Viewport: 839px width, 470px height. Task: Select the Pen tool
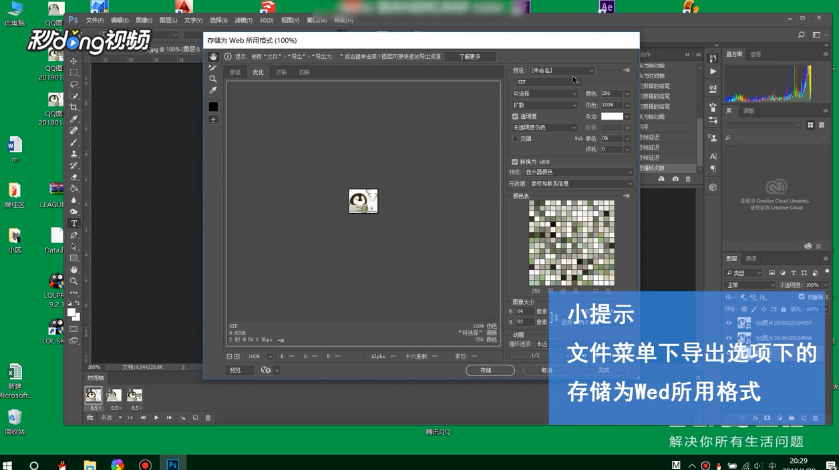coord(74,235)
